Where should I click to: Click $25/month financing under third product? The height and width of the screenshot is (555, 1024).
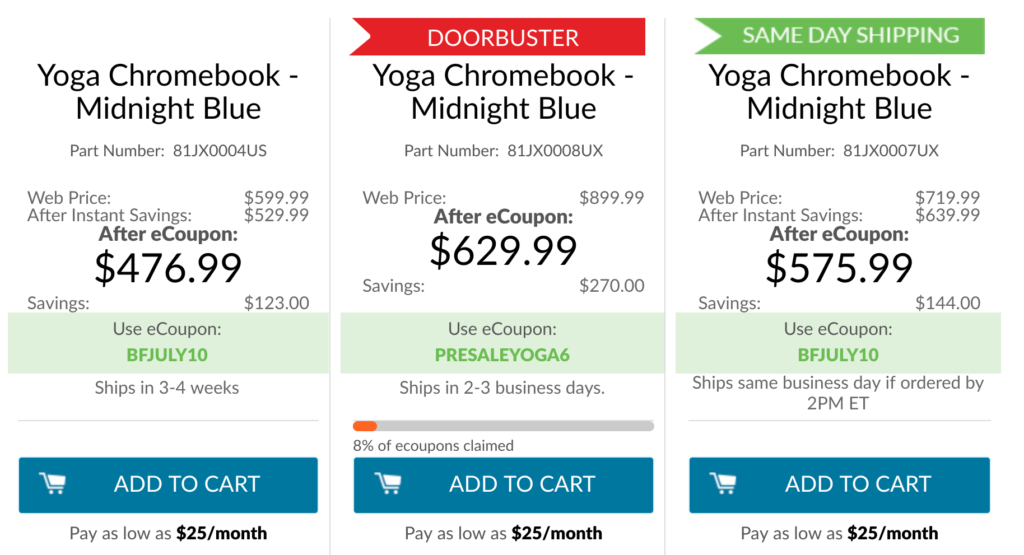(893, 533)
